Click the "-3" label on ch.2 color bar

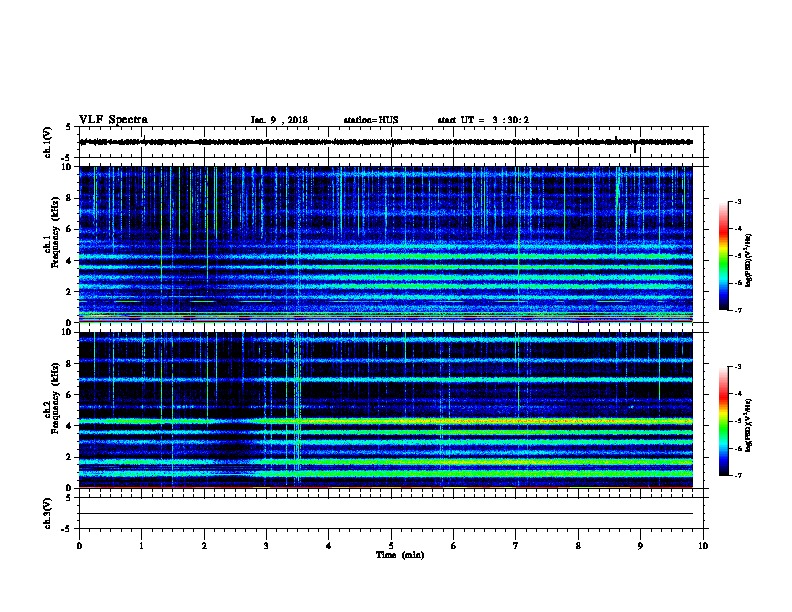point(737,367)
